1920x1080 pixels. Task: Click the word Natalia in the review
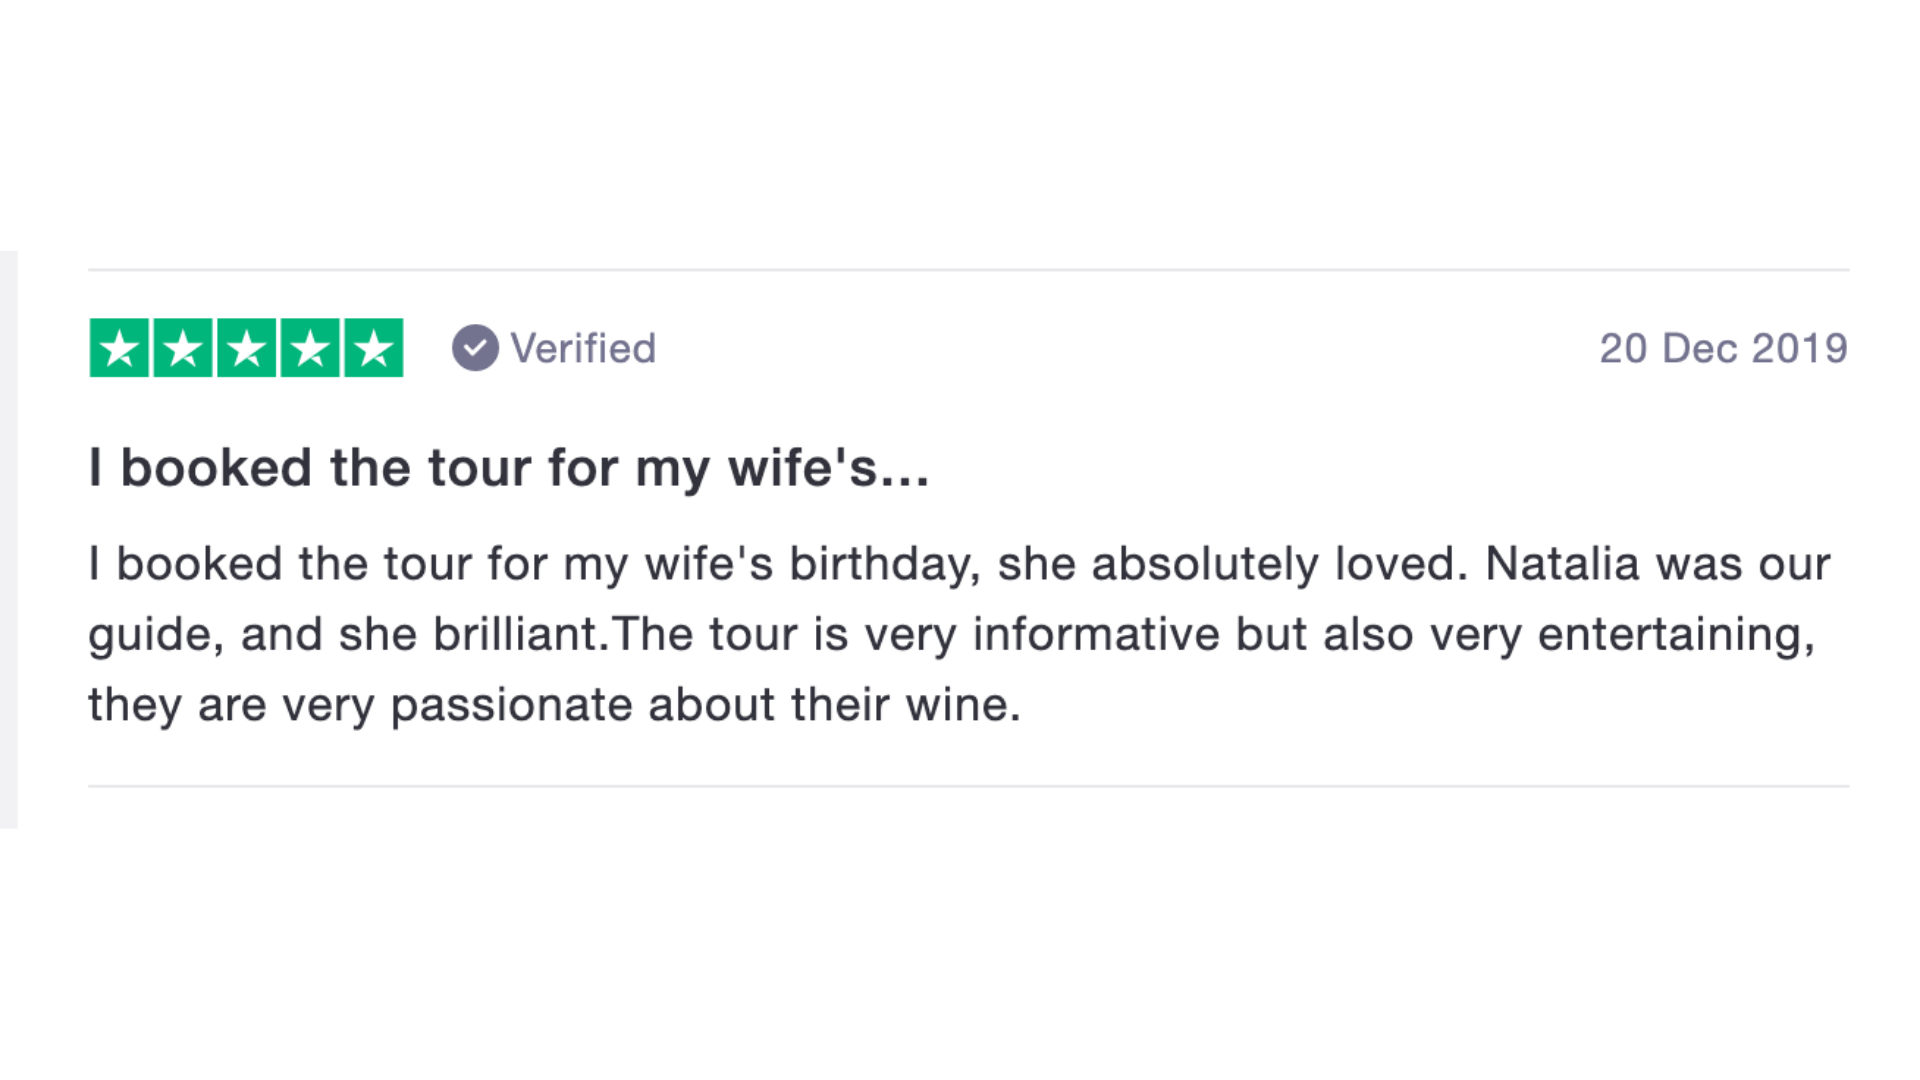(1562, 564)
